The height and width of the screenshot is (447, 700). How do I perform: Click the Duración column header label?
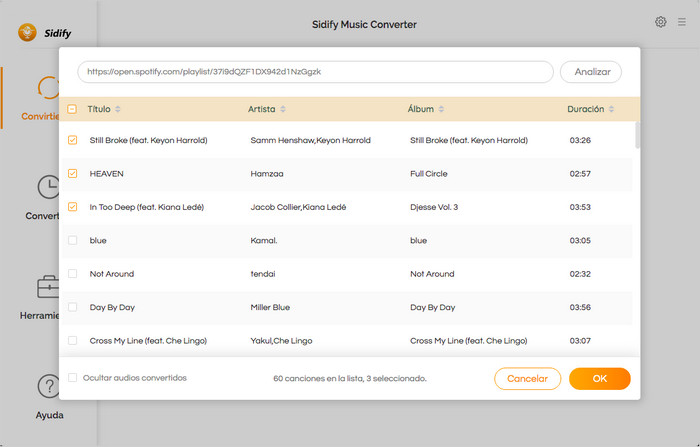(x=585, y=109)
